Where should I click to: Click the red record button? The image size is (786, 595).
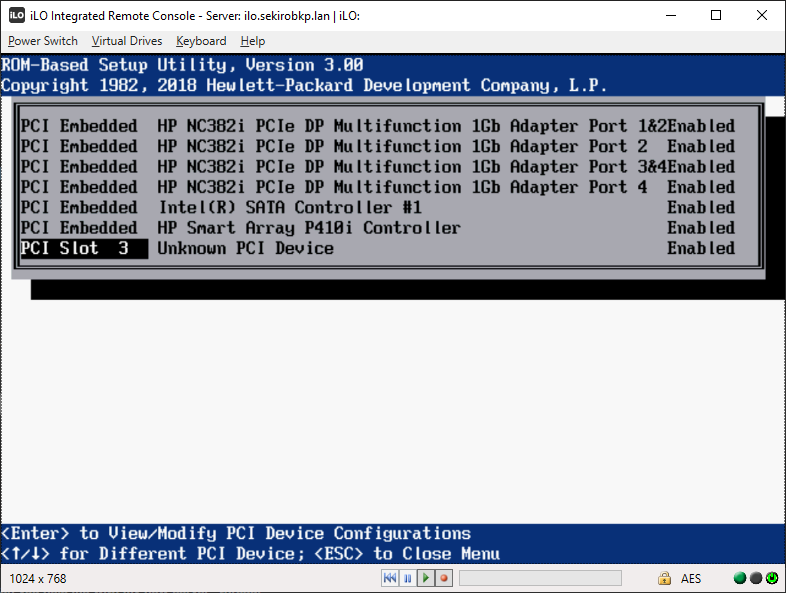click(444, 578)
